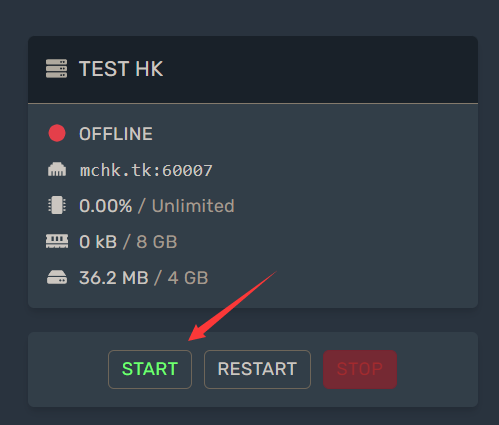The height and width of the screenshot is (425, 499).
Task: Click the Unlimited CPU limit text
Action: (193, 206)
